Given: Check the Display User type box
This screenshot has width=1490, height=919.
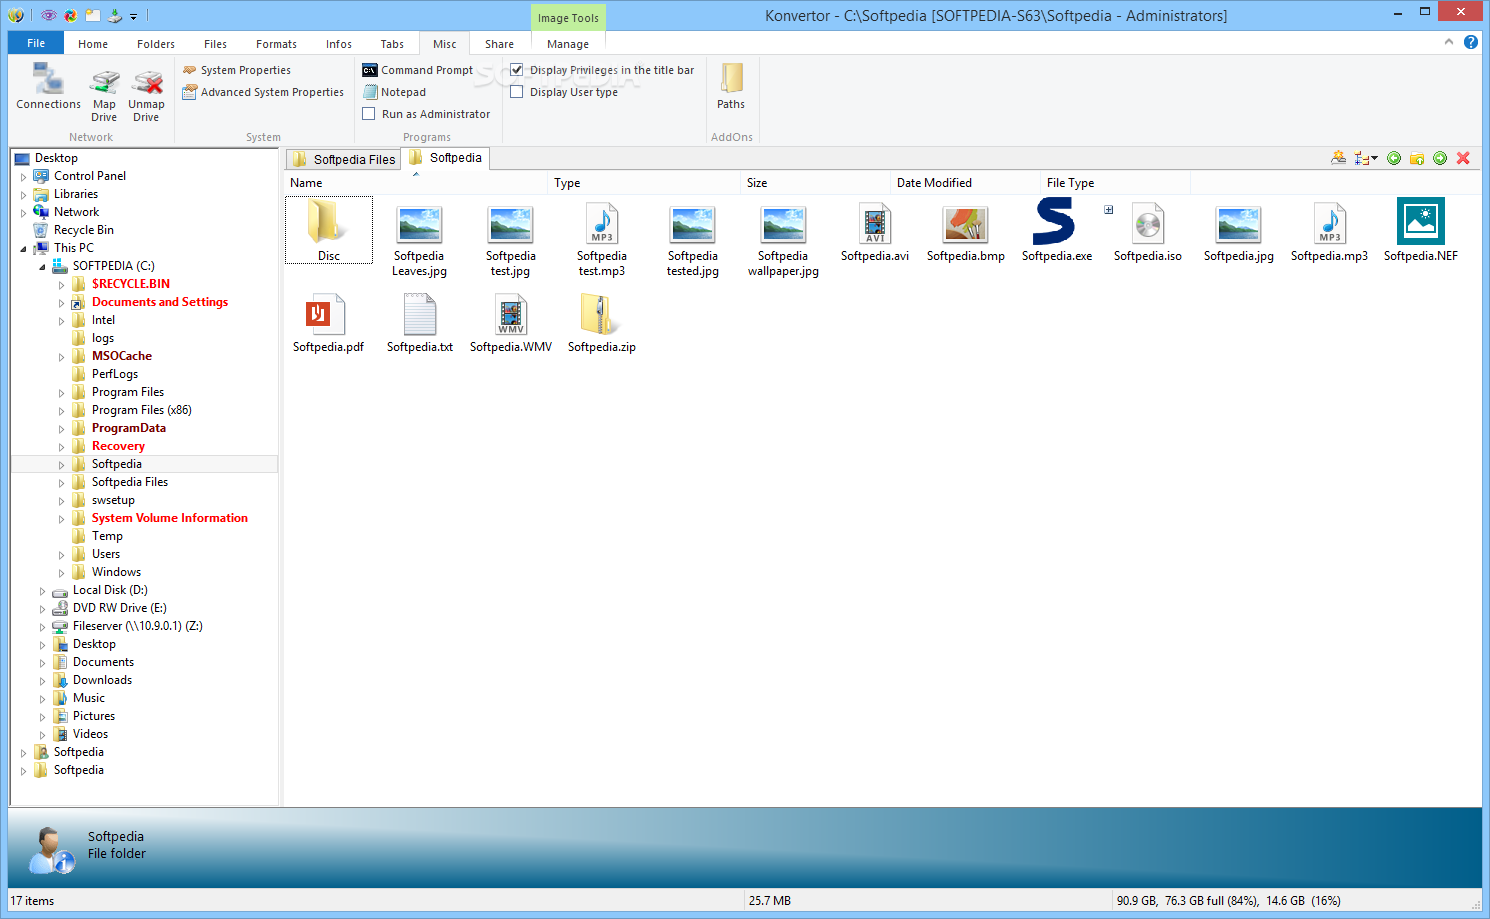Looking at the screenshot, I should [517, 92].
